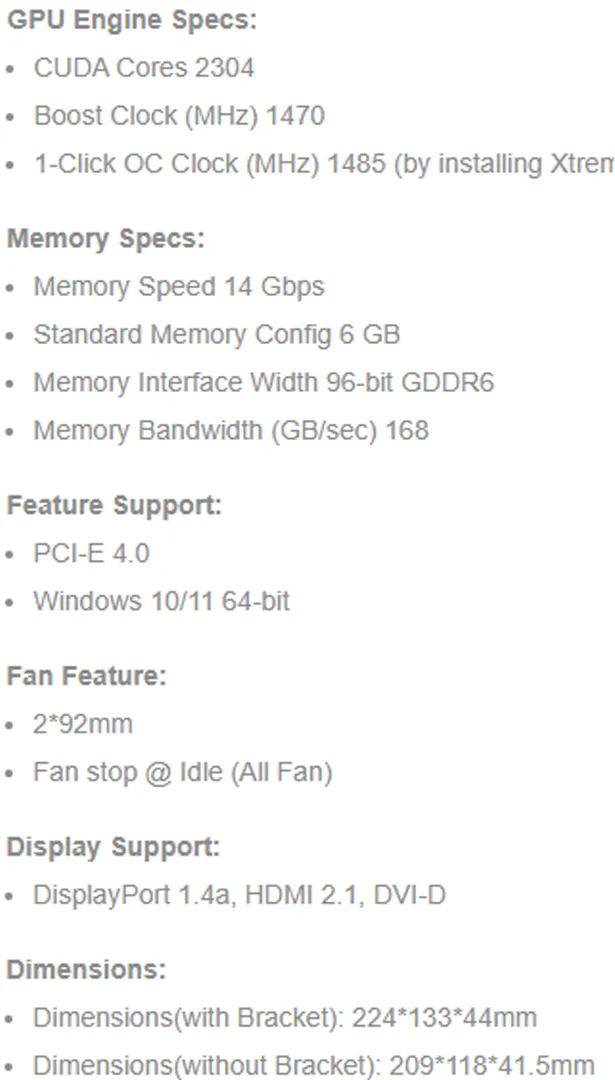Screen dimensions: 615x1080
Task: Select Memory Speed 14 Gbps line
Action: pos(179,287)
